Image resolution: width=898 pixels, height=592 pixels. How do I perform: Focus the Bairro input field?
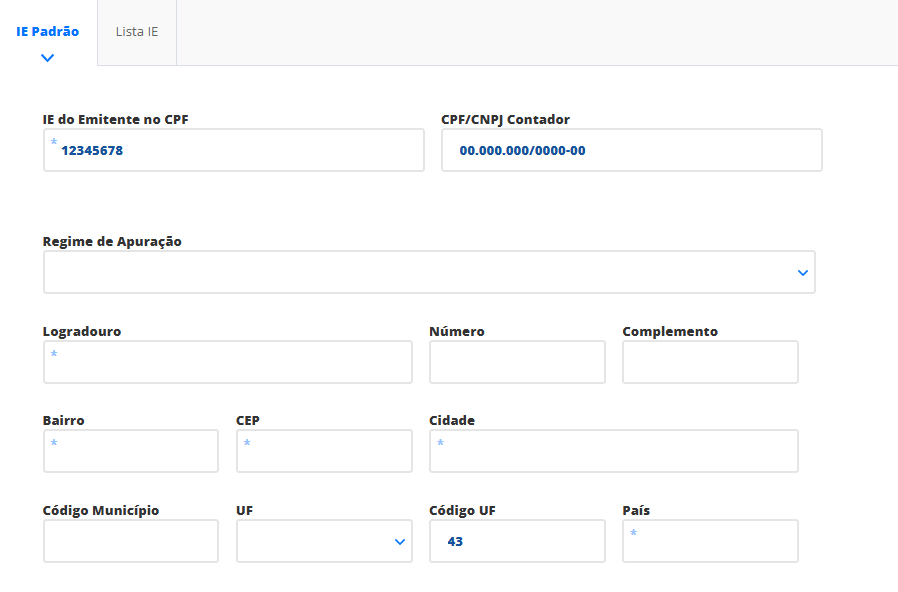pos(131,451)
